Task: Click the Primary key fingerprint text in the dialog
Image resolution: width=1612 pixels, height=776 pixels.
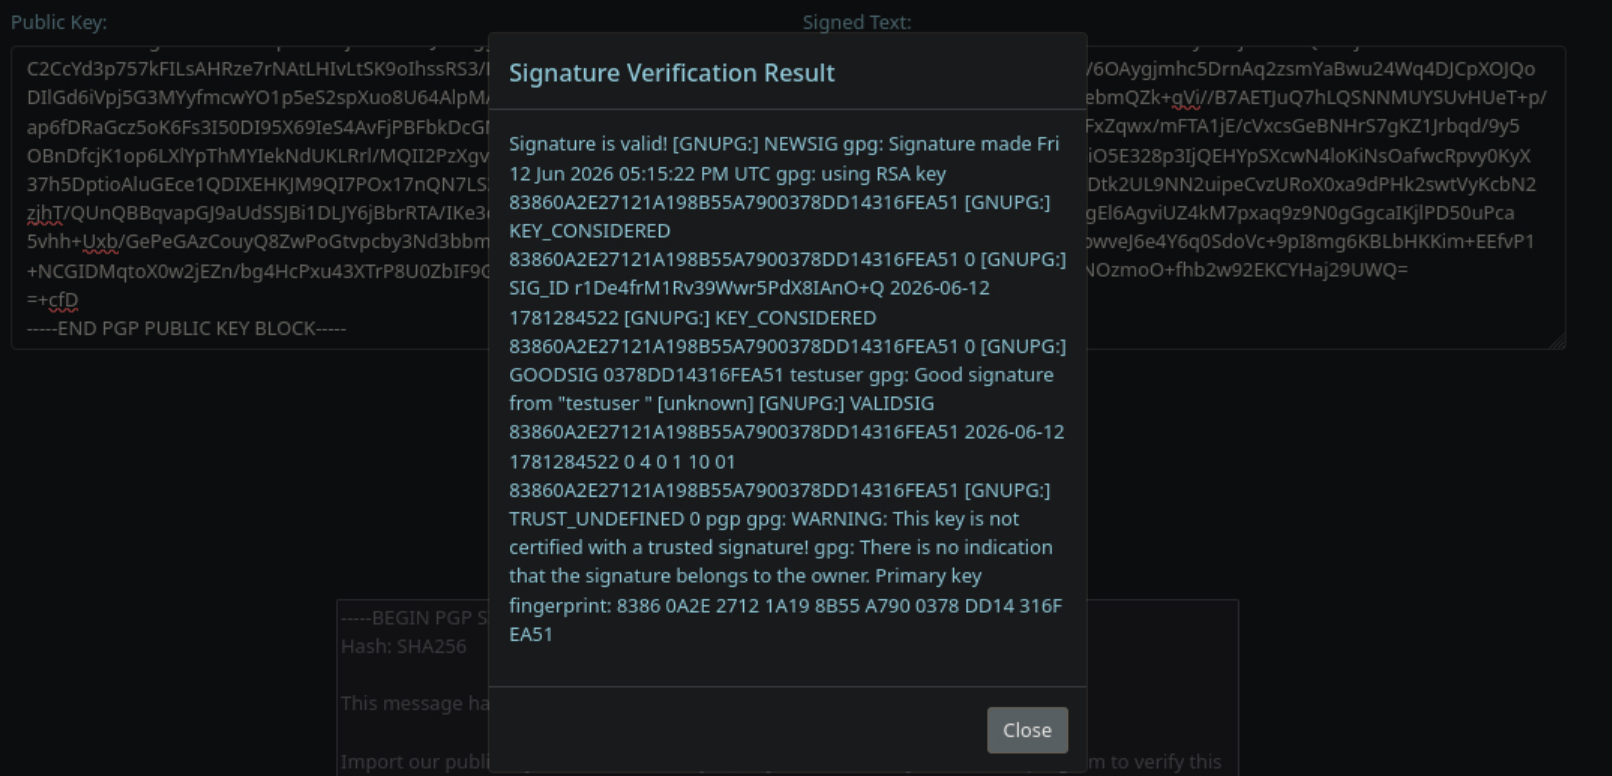Action: 785,605
